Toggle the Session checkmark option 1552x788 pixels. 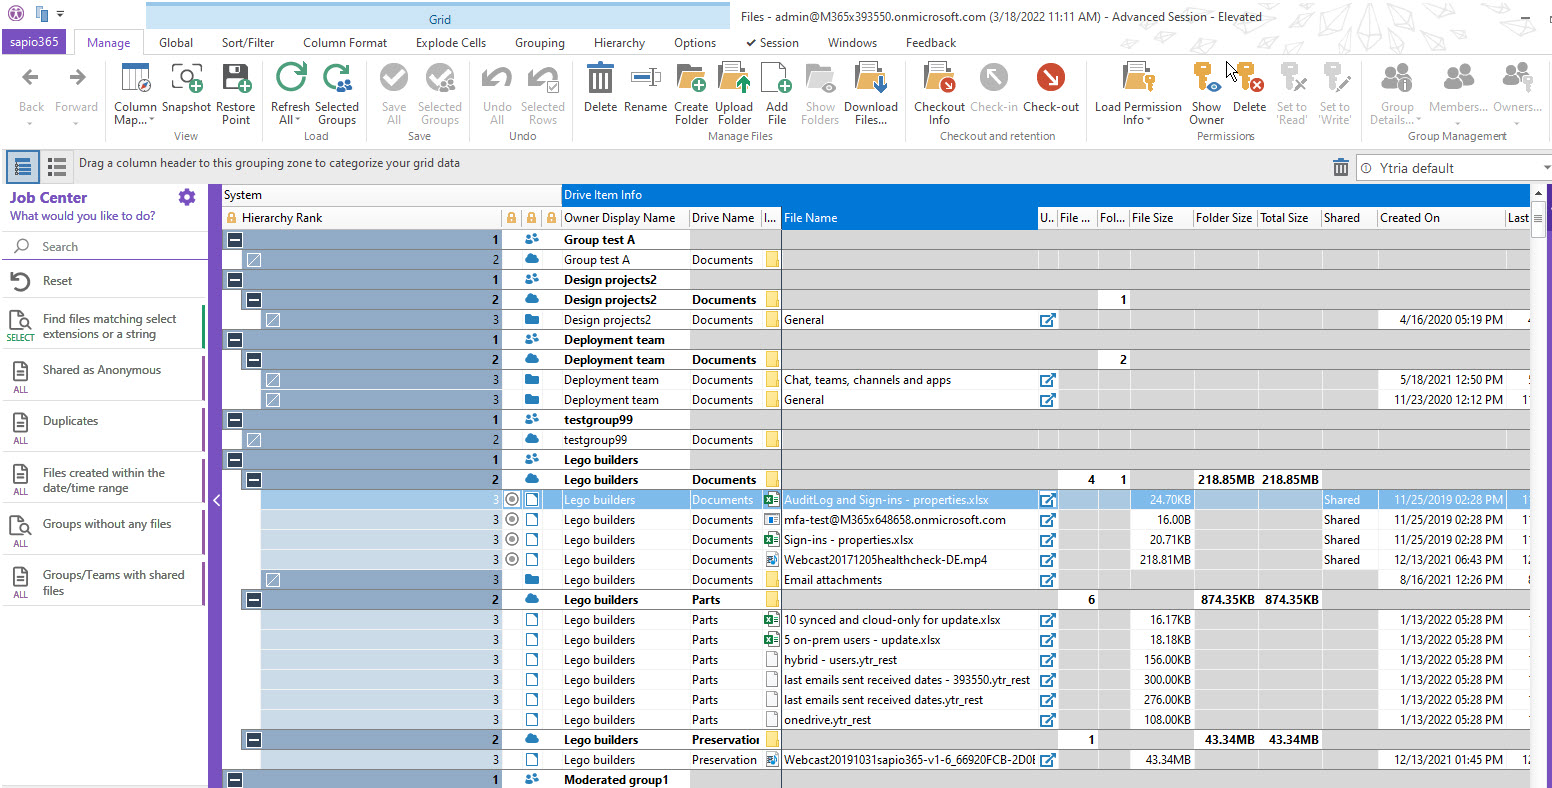coord(772,43)
